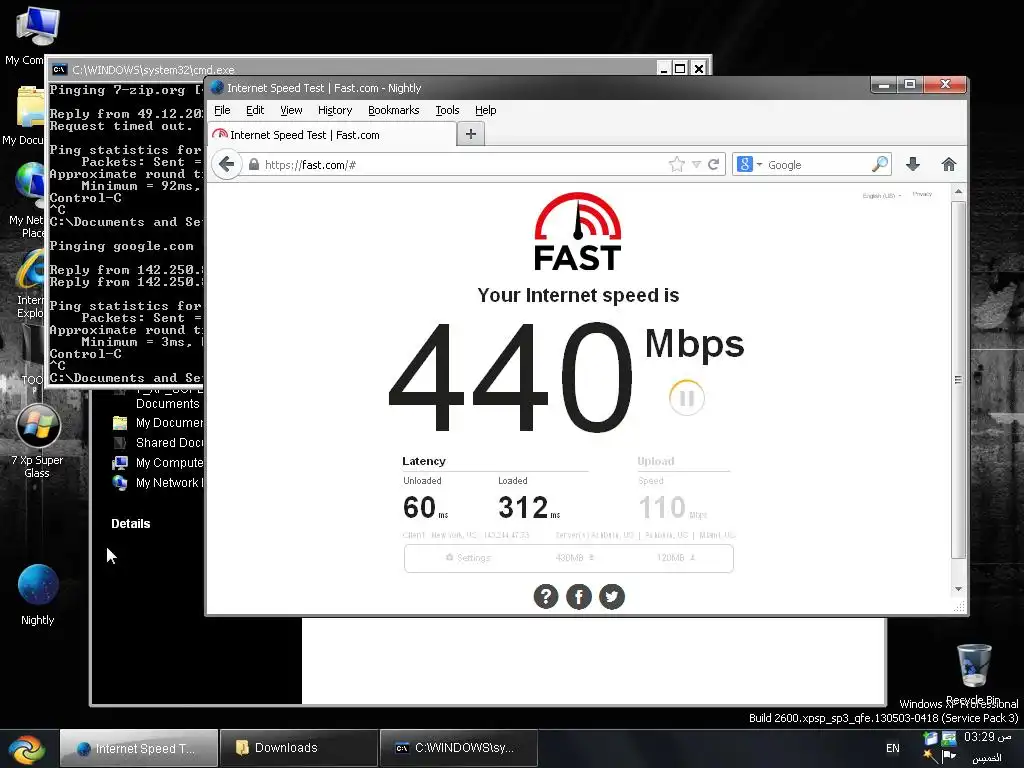Click the system clock showing 03:29

tap(988, 737)
